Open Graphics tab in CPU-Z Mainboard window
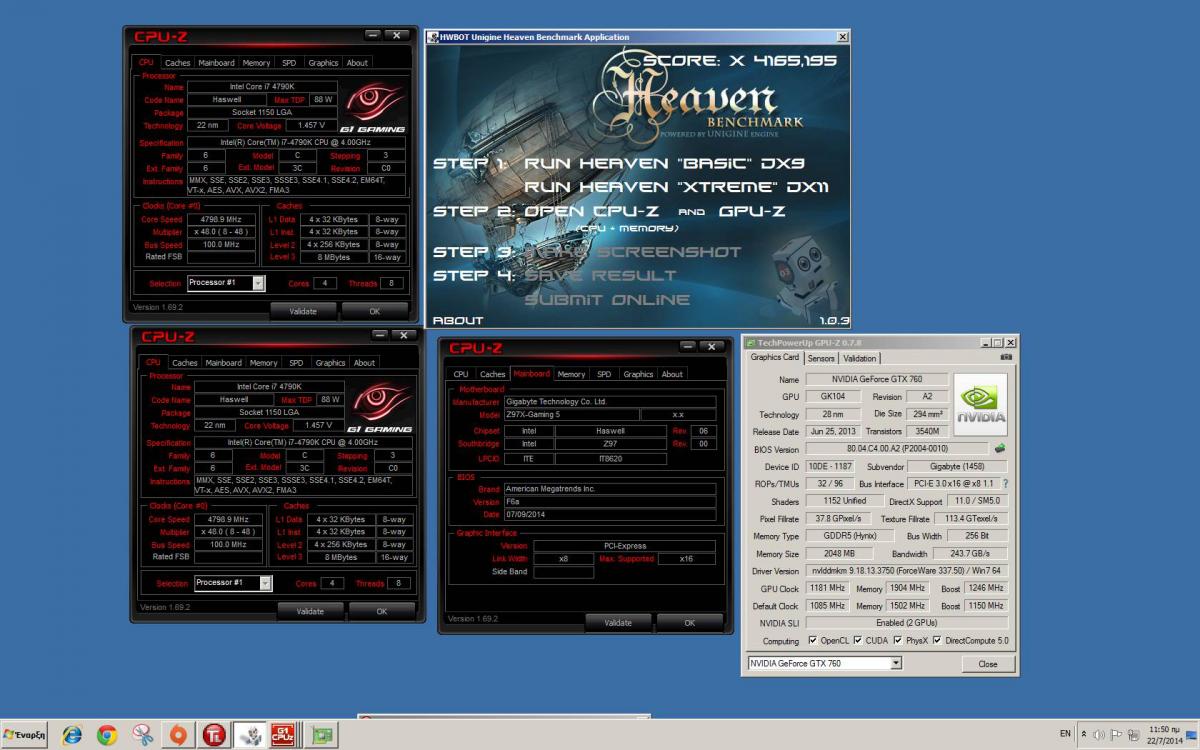This screenshot has height=750, width=1200. [638, 374]
